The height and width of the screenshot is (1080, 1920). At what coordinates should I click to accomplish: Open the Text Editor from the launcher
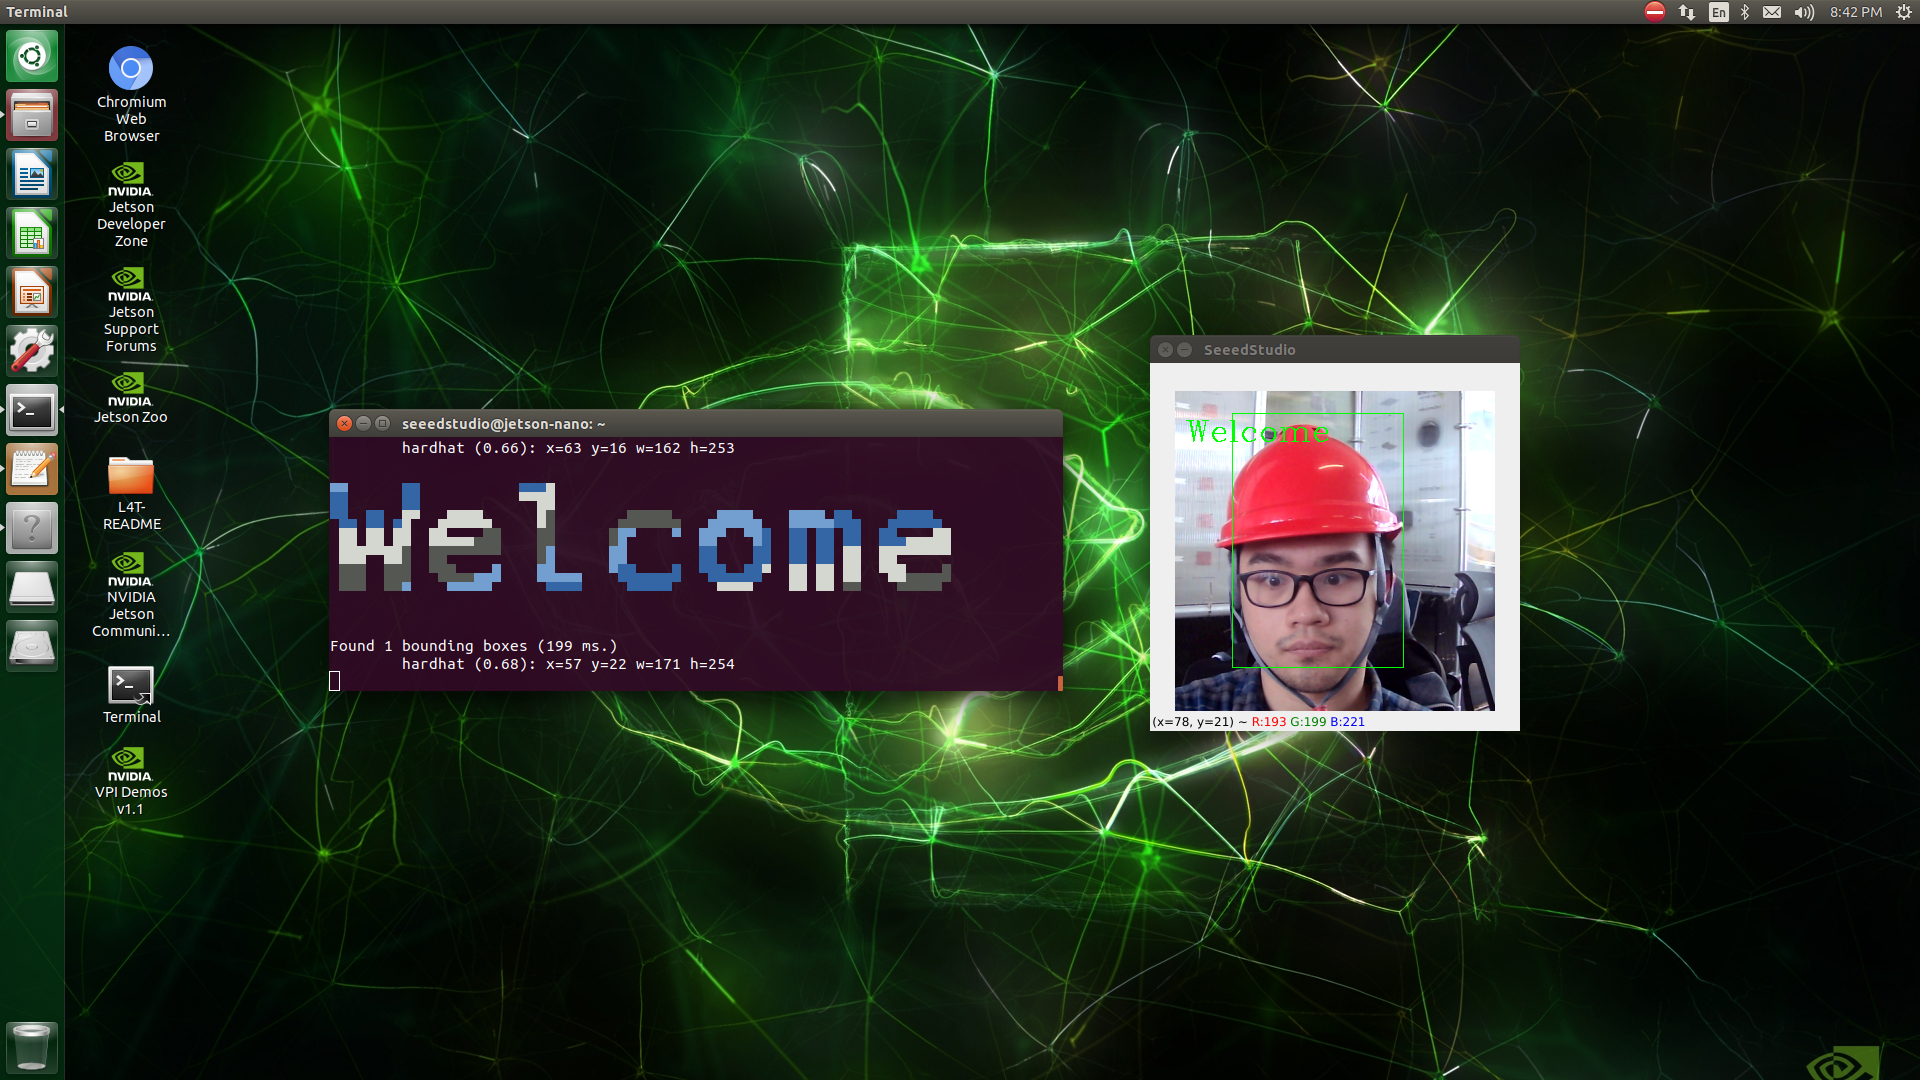32,469
